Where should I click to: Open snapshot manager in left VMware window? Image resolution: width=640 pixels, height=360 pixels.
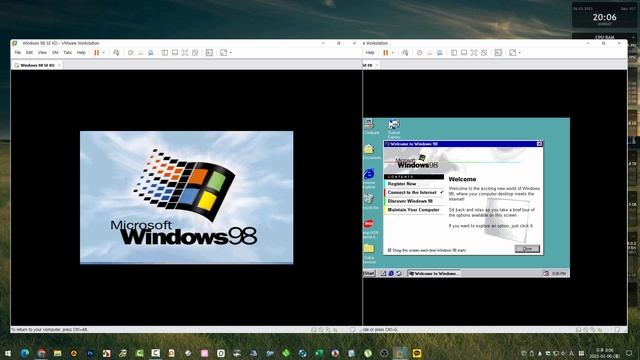point(151,53)
